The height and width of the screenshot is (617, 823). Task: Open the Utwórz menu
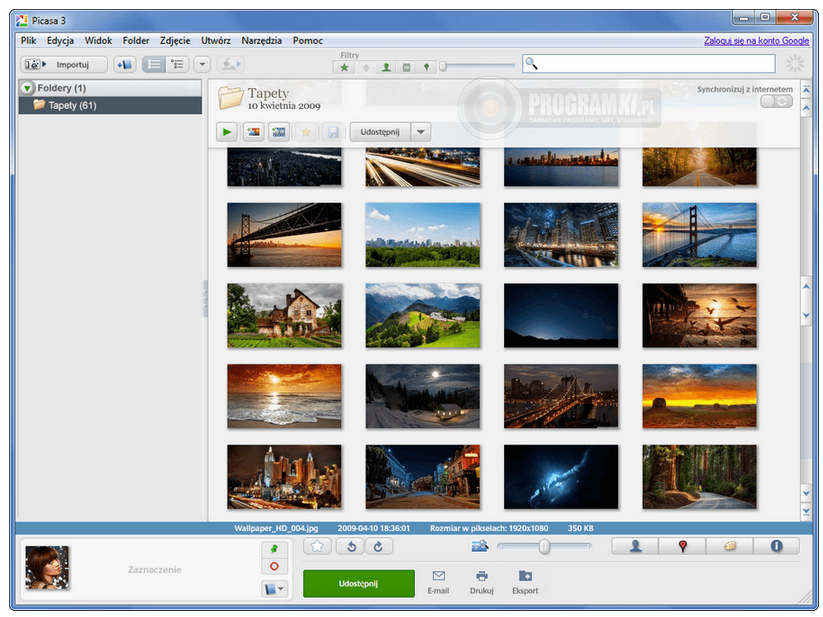click(216, 40)
